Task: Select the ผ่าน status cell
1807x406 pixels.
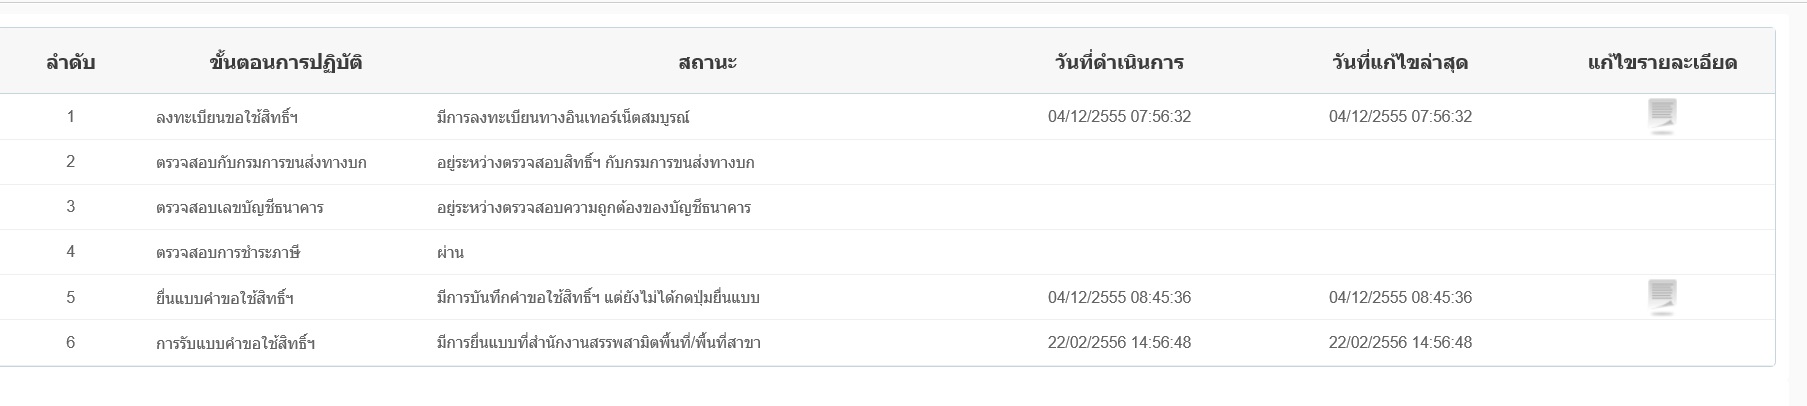Action: click(450, 252)
